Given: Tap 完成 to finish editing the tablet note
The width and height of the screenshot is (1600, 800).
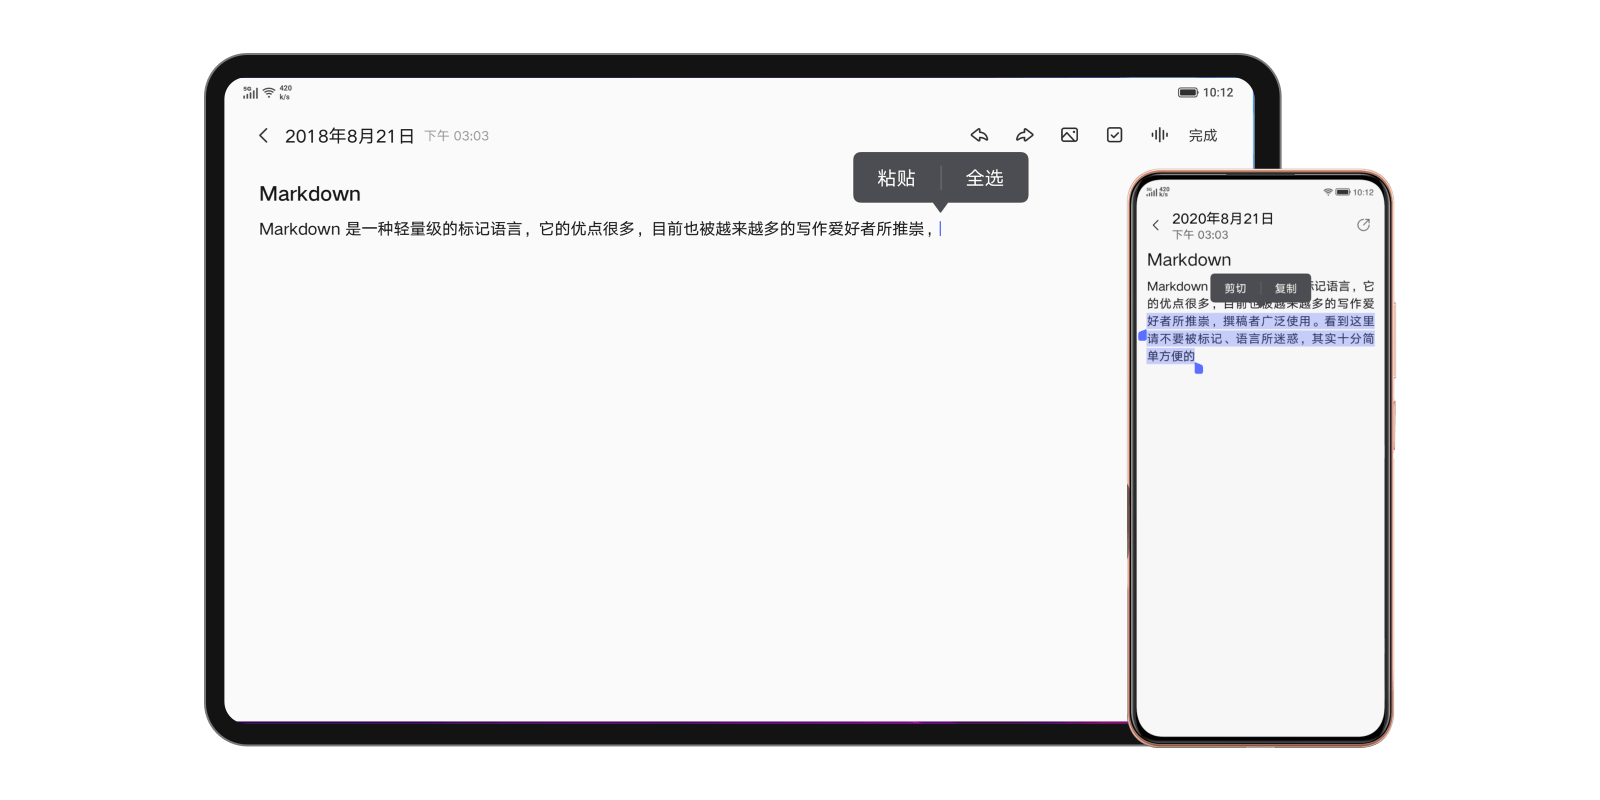Looking at the screenshot, I should 1203,135.
